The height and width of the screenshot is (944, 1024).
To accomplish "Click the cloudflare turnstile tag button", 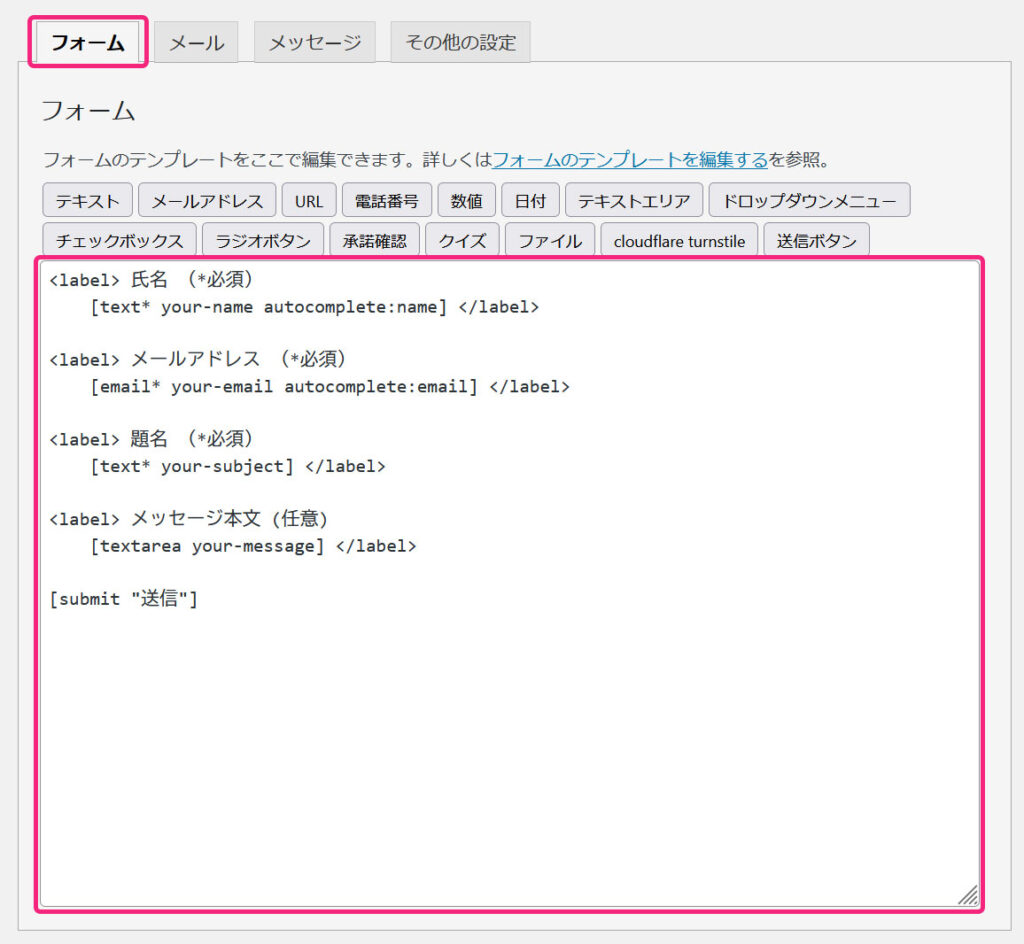I will (x=679, y=241).
